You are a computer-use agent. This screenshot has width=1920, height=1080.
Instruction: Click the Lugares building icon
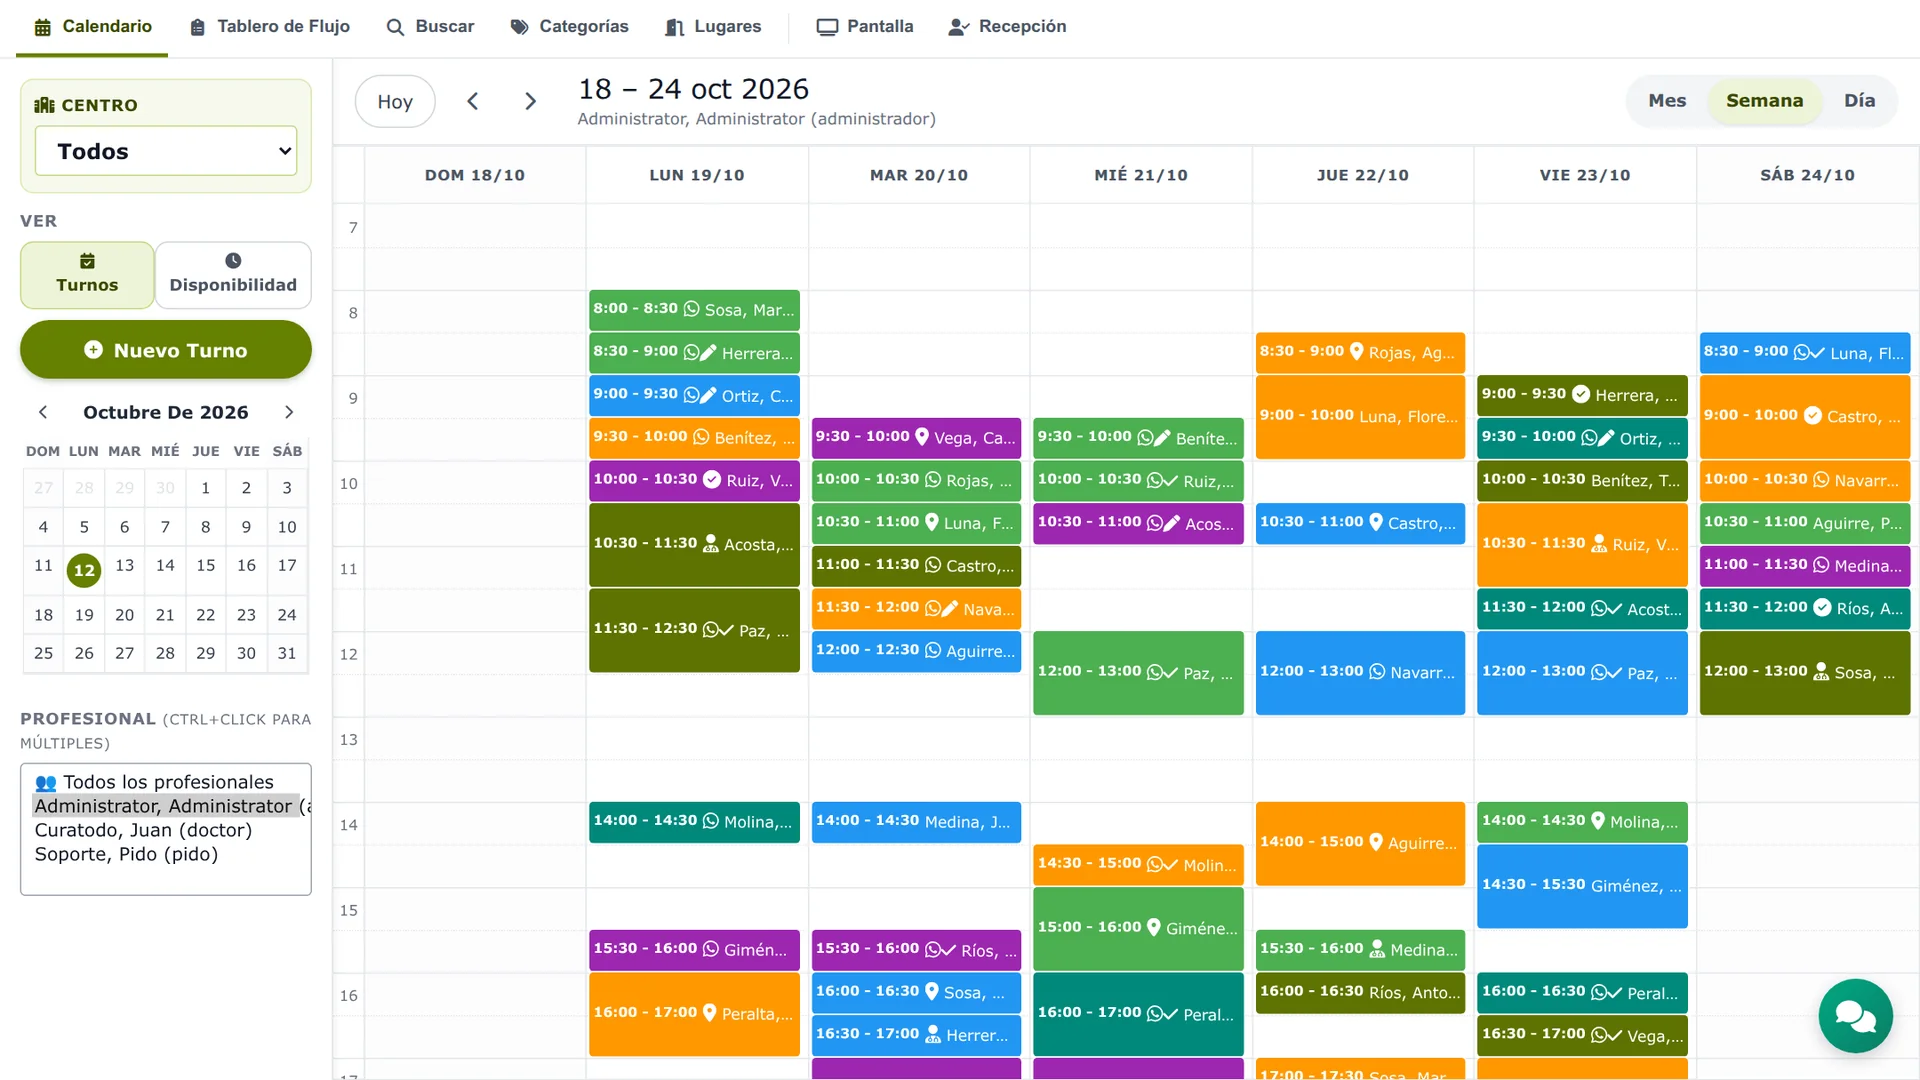coord(675,27)
